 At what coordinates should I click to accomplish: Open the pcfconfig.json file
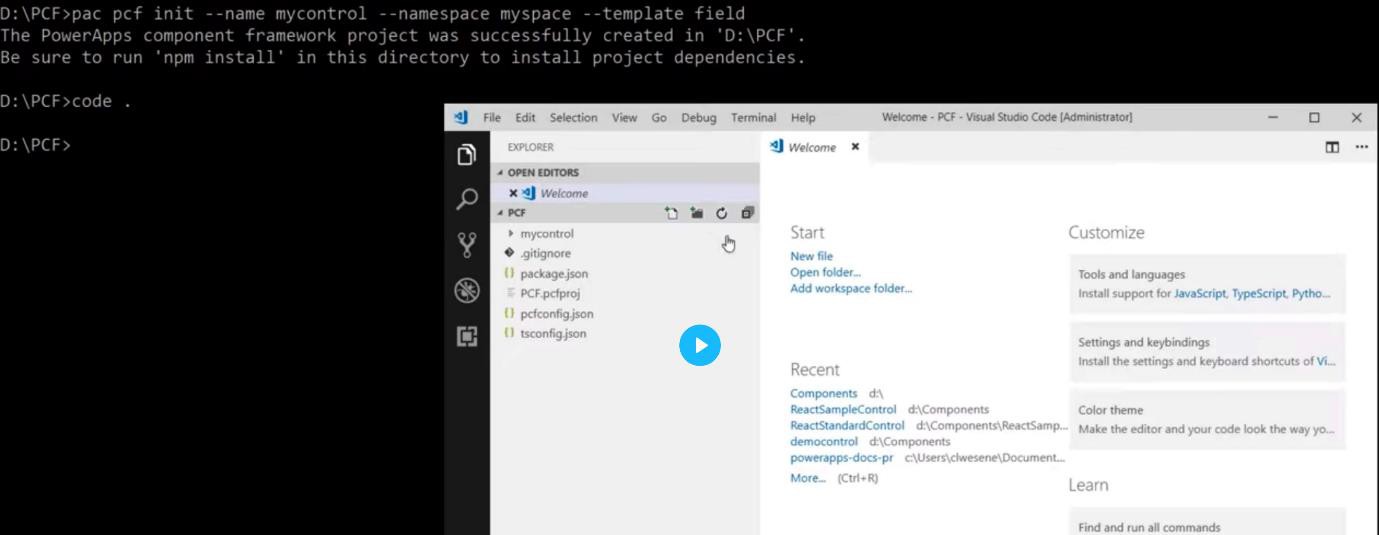click(556, 314)
